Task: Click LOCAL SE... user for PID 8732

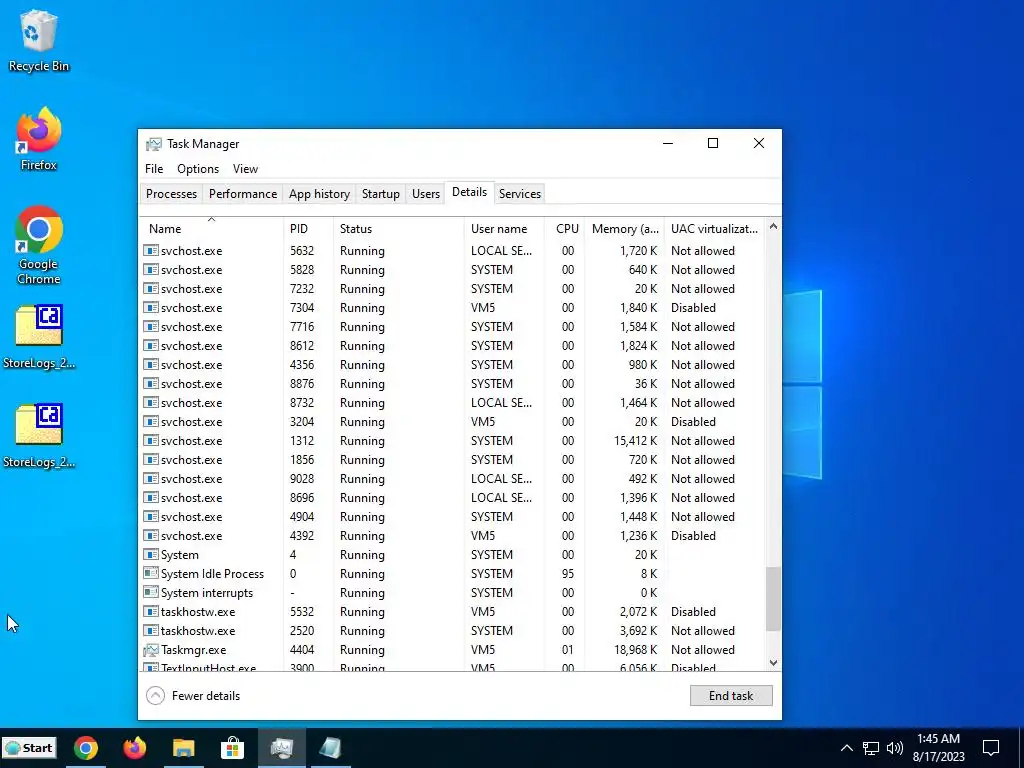Action: coord(501,403)
